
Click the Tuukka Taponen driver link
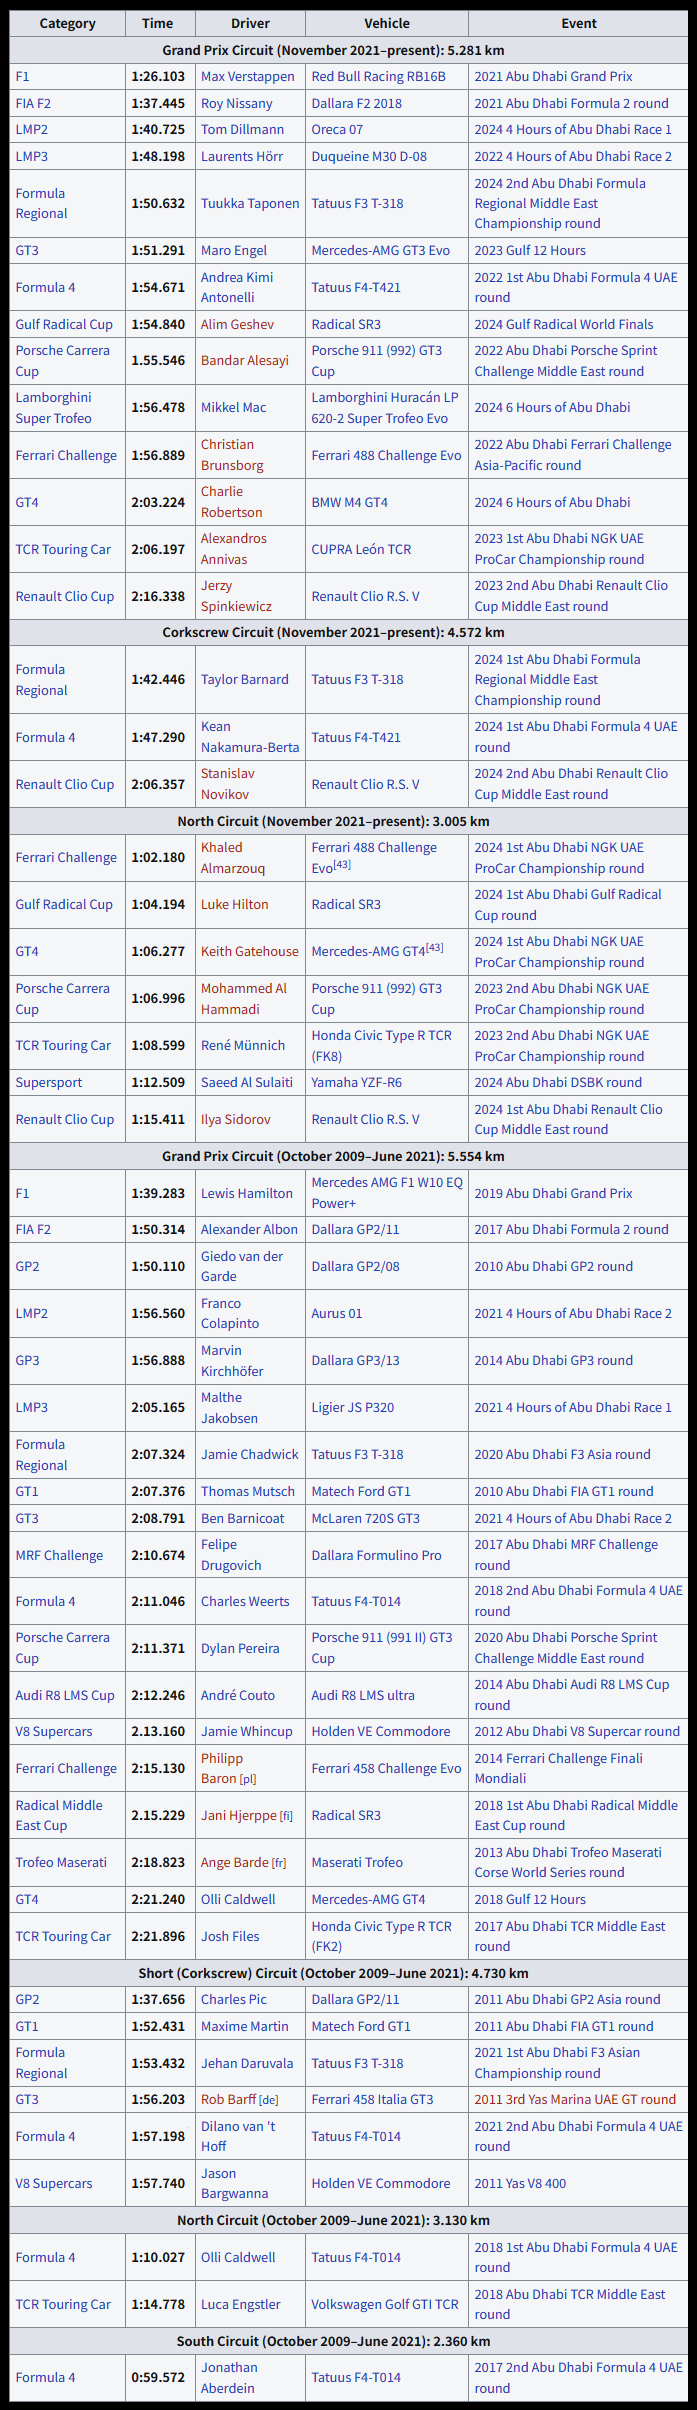point(250,203)
